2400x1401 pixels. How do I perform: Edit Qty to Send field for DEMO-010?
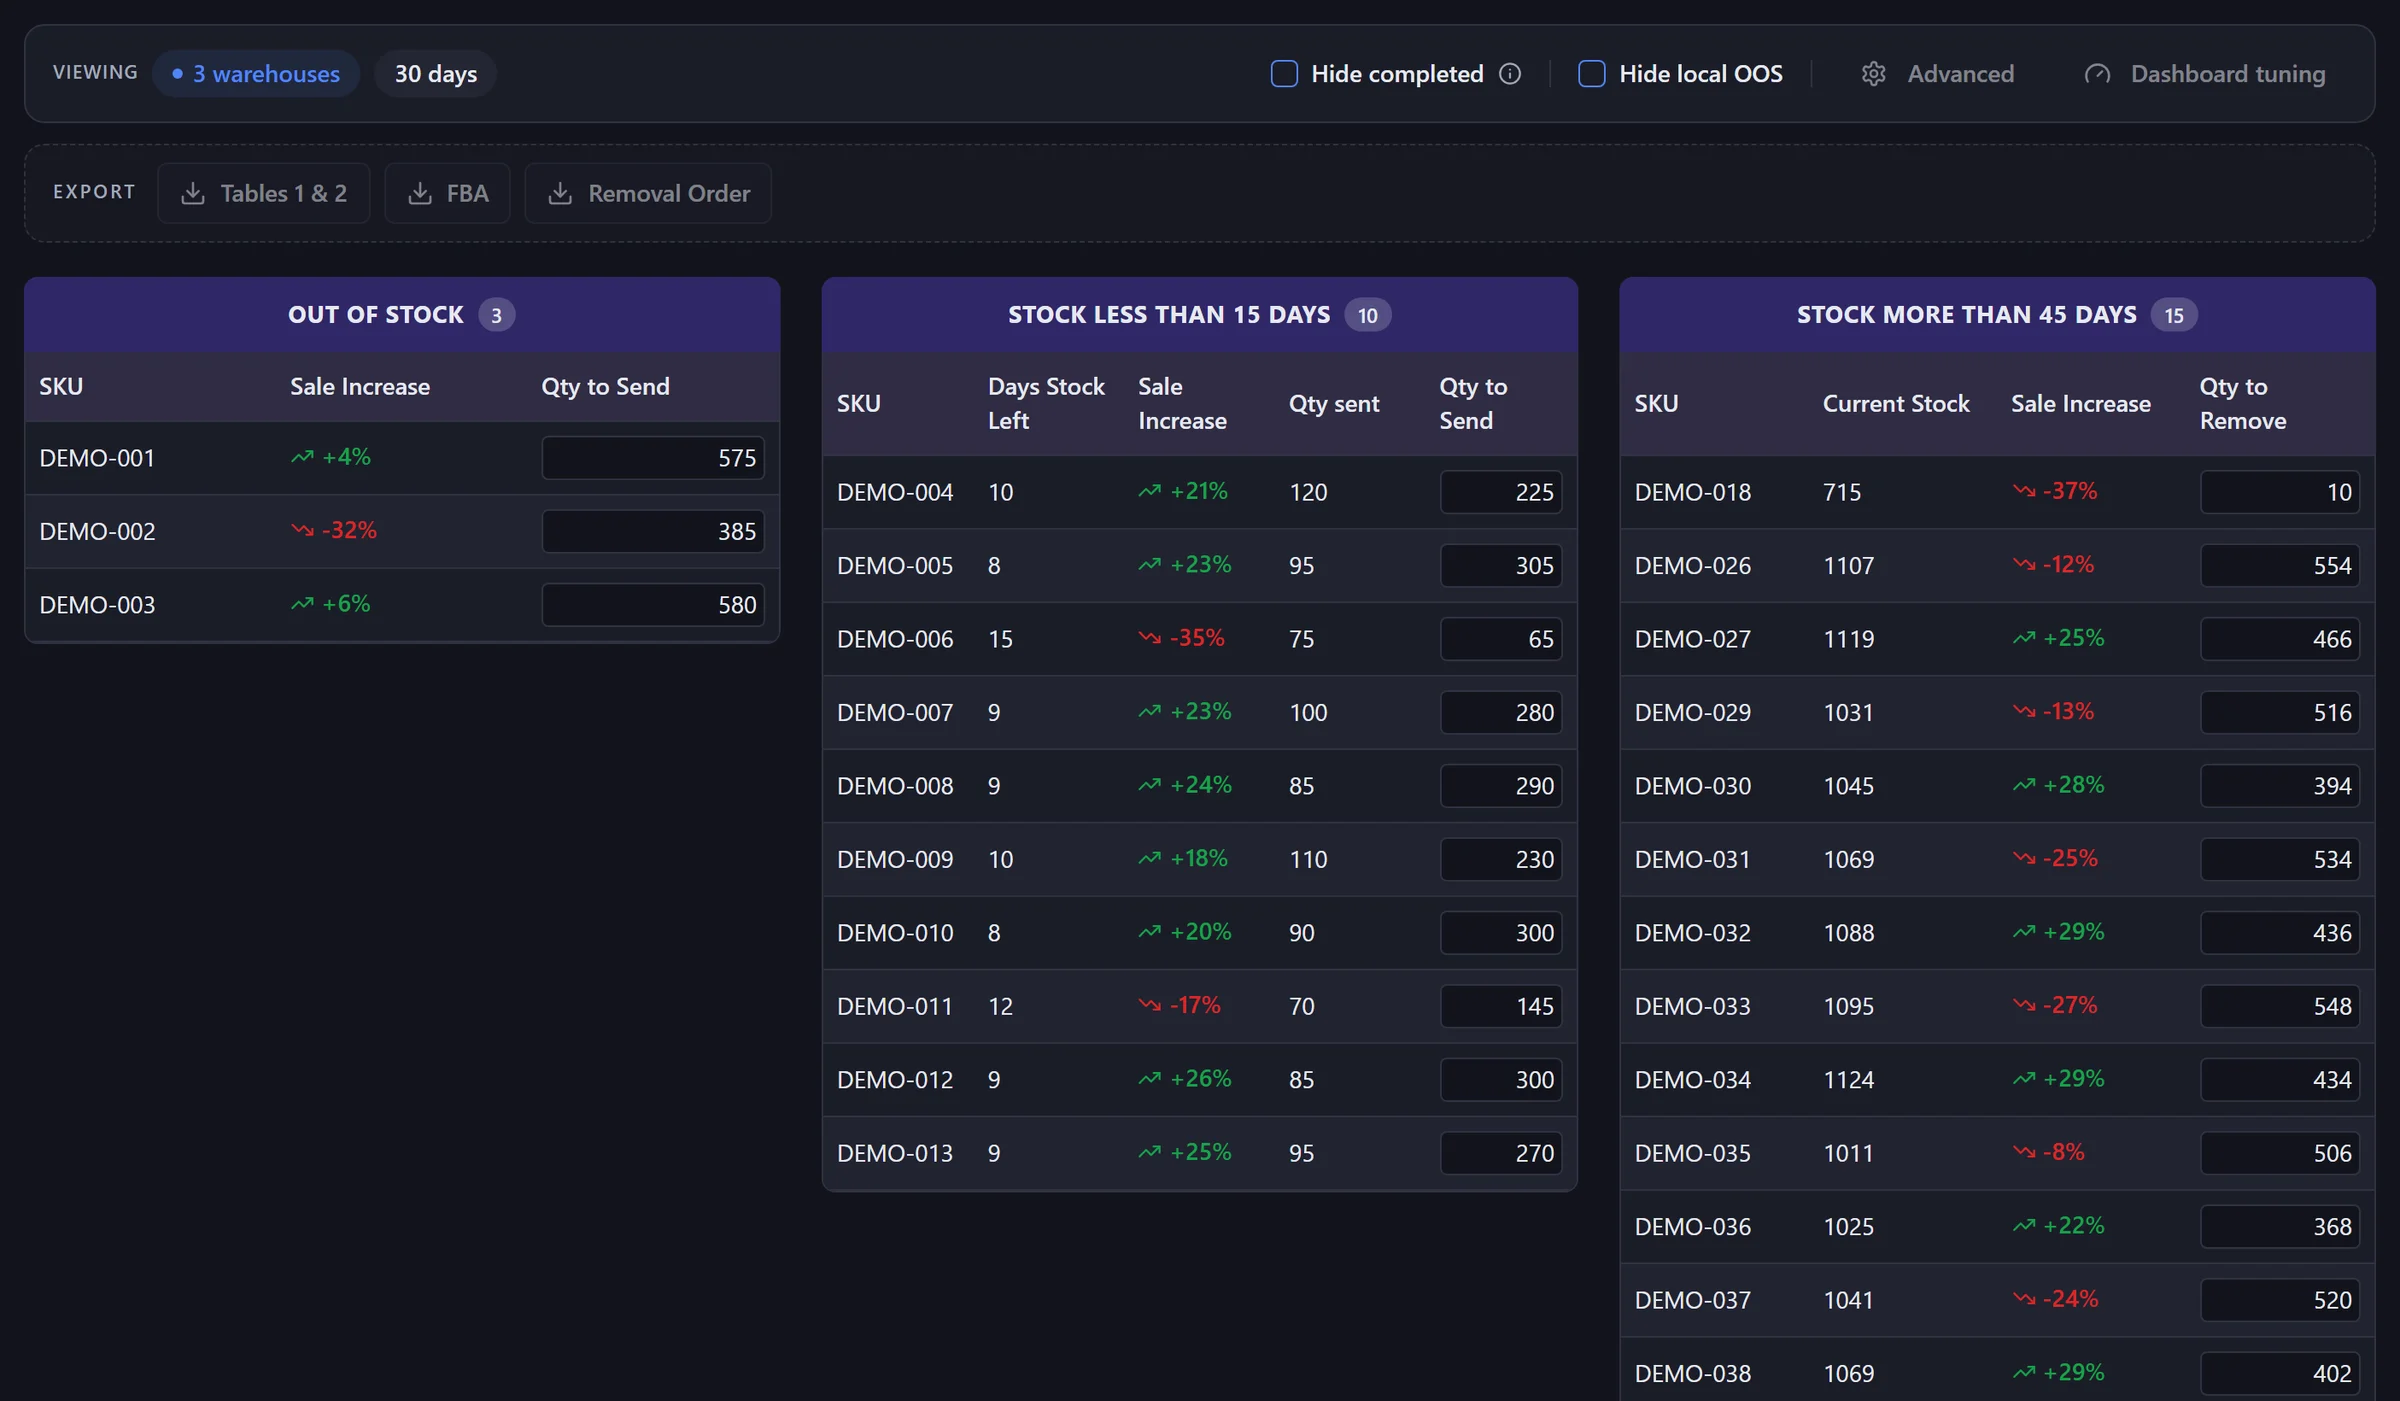1501,933
